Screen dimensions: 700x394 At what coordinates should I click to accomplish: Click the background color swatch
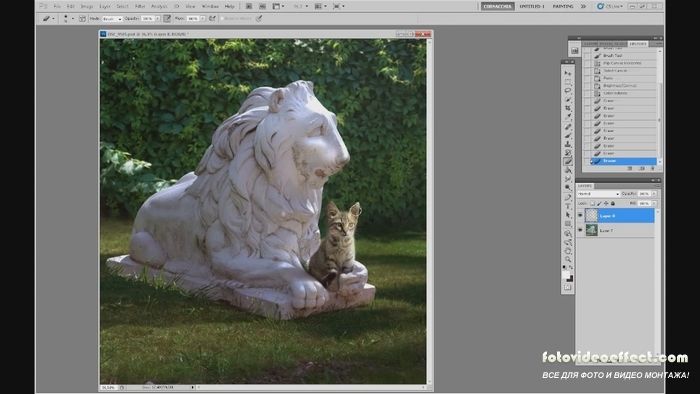(x=570, y=279)
